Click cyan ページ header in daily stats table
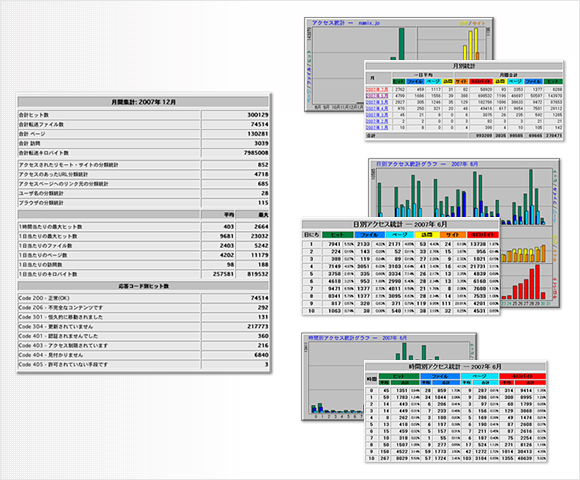 (x=399, y=234)
